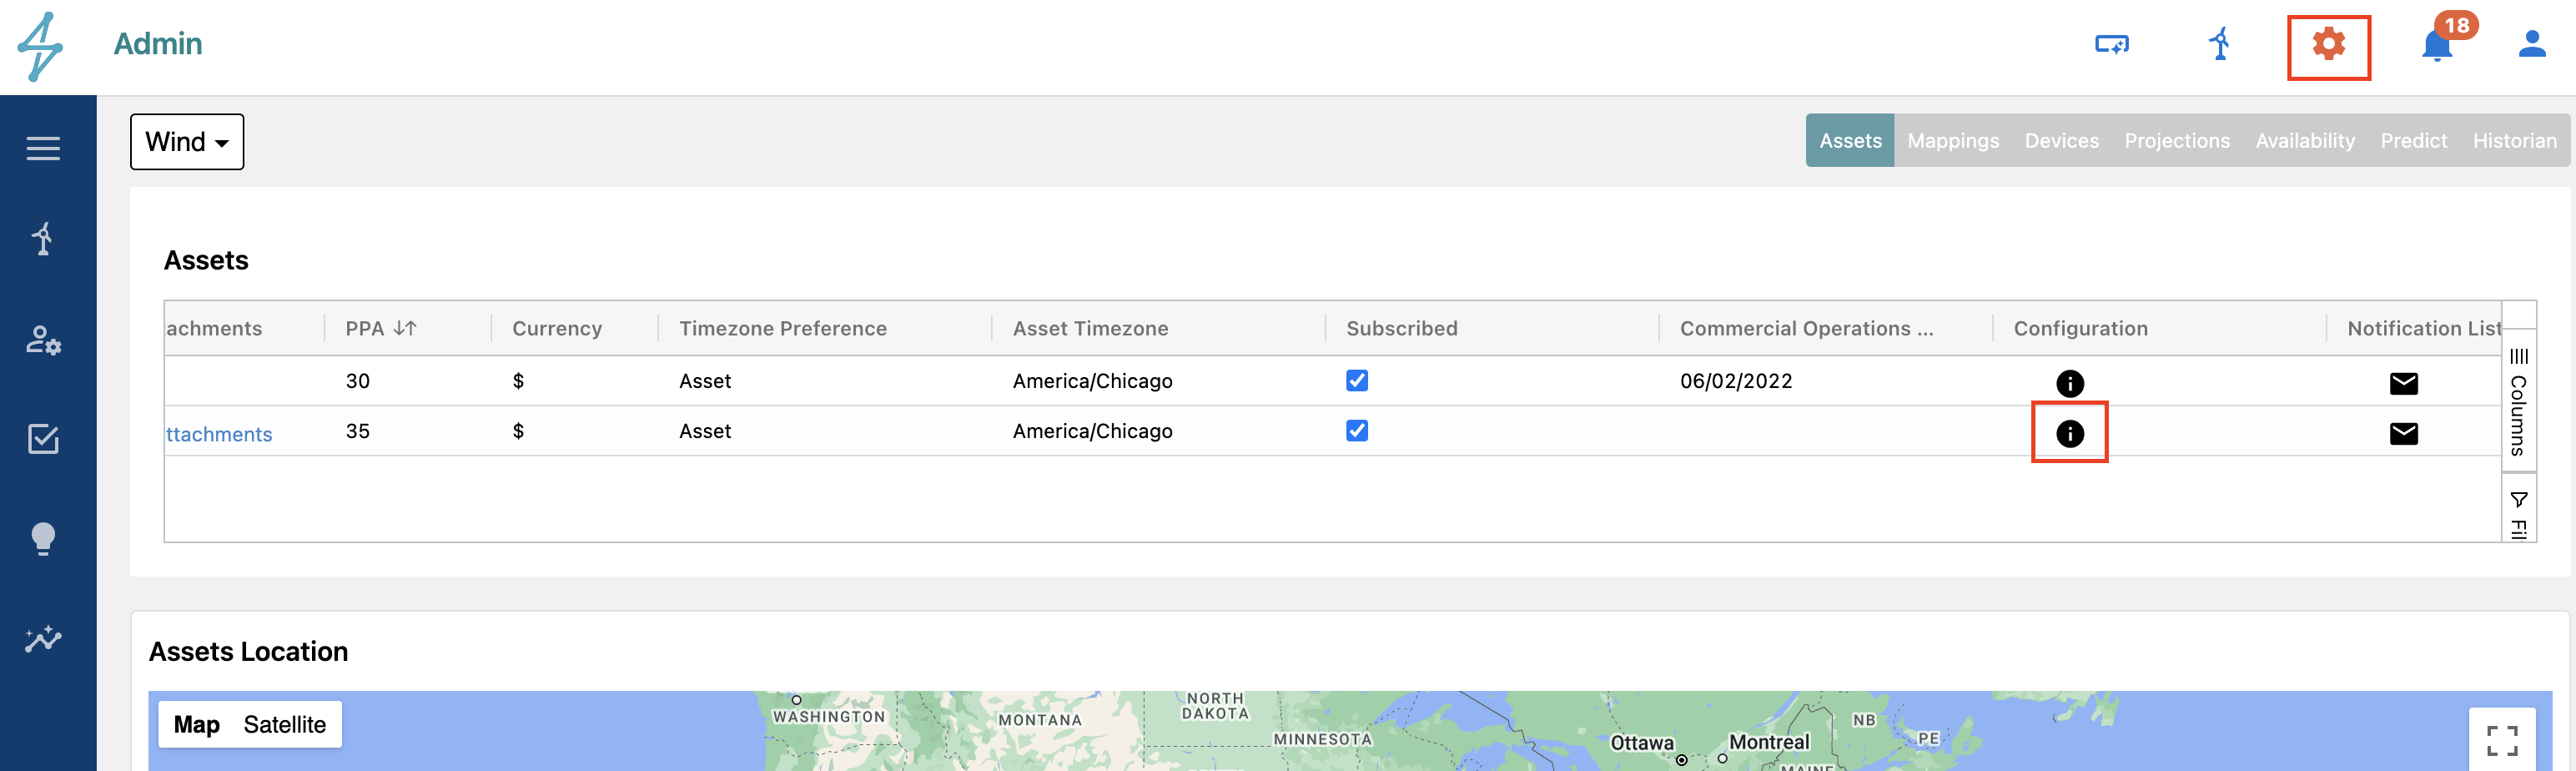Open the user settings sidebar icon
2576x771 pixels.
pyautogui.click(x=43, y=340)
